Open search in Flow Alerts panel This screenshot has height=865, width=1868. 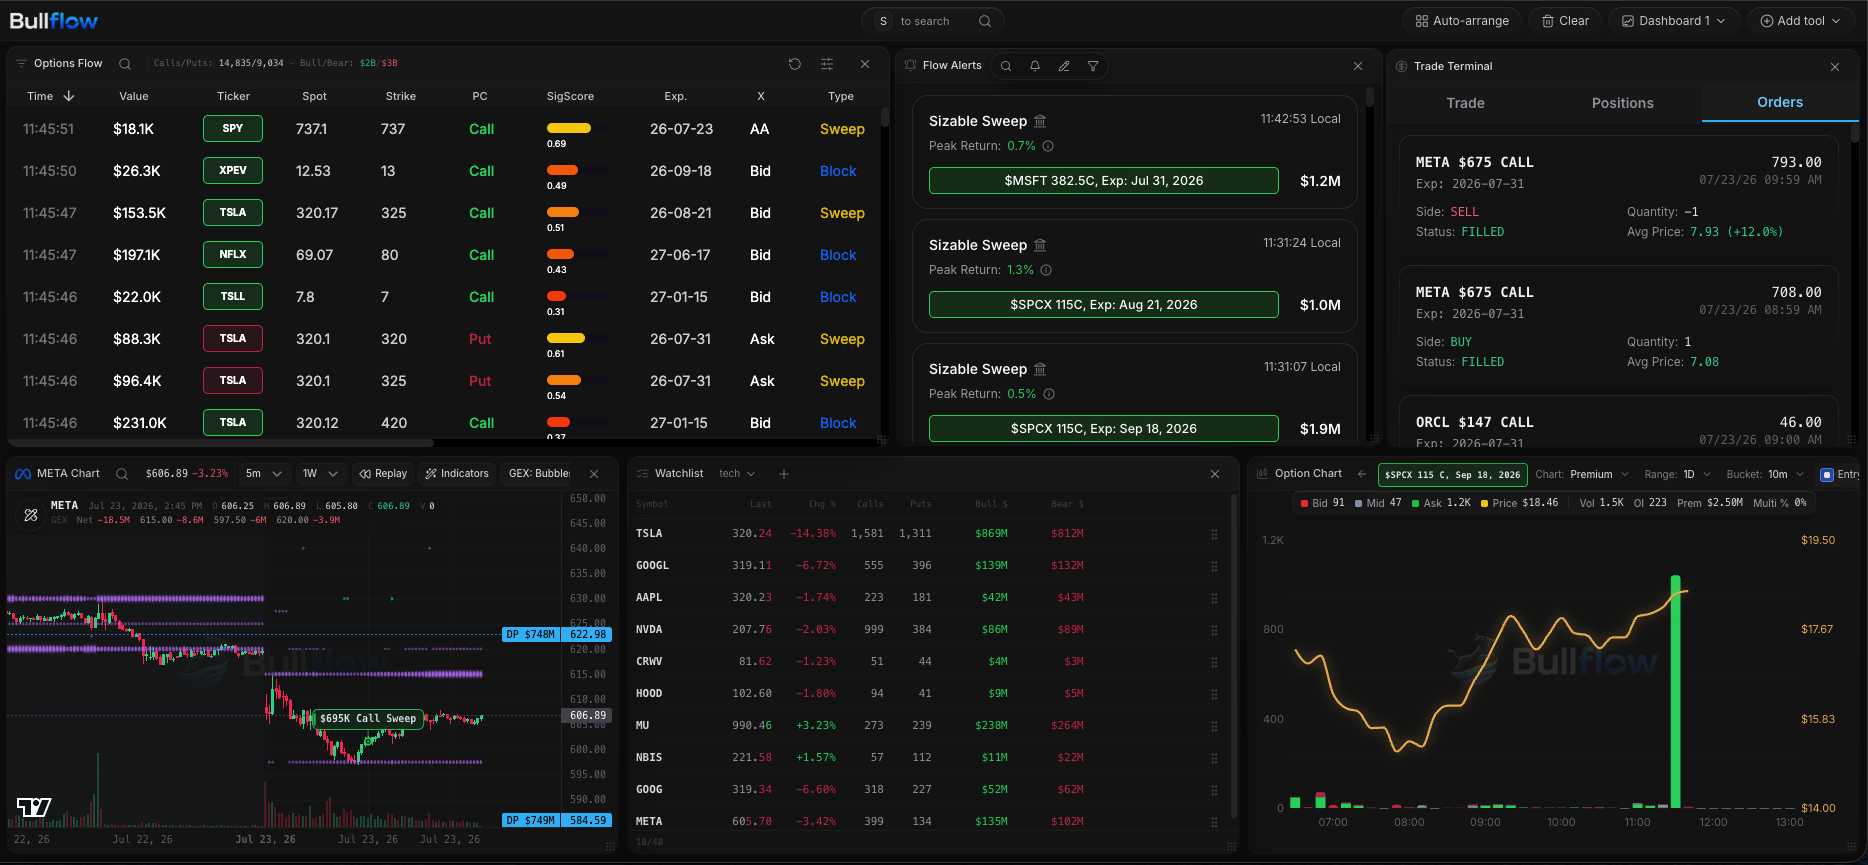1006,66
